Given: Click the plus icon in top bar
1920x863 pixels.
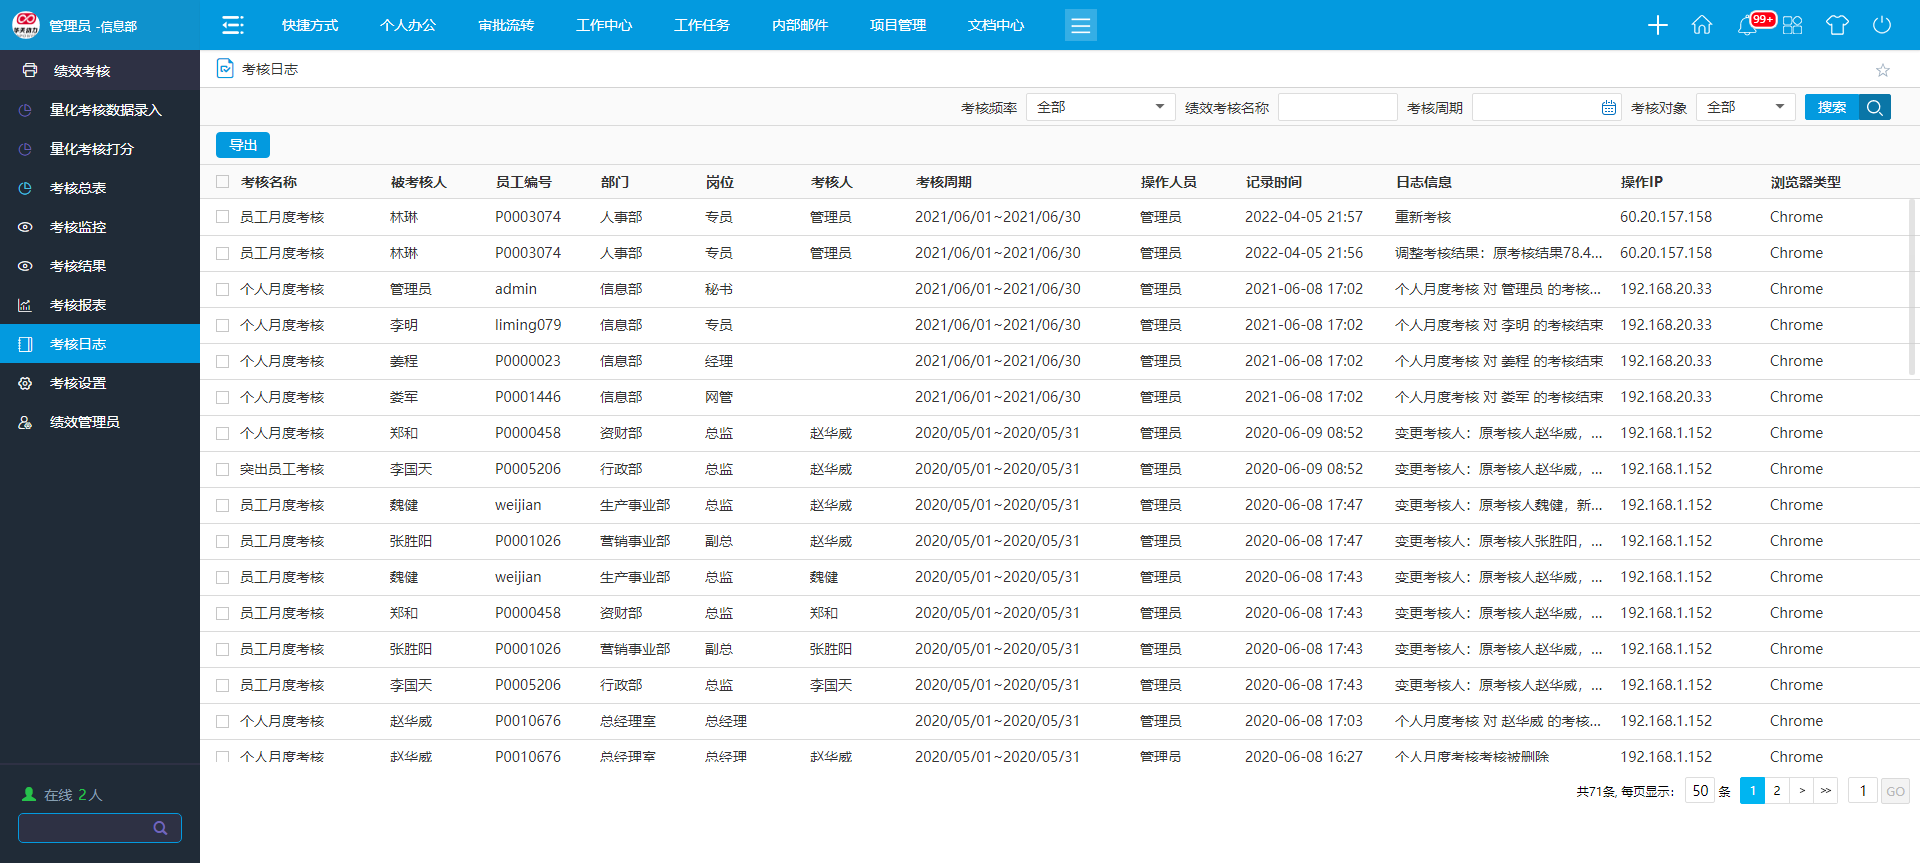Looking at the screenshot, I should [x=1657, y=25].
